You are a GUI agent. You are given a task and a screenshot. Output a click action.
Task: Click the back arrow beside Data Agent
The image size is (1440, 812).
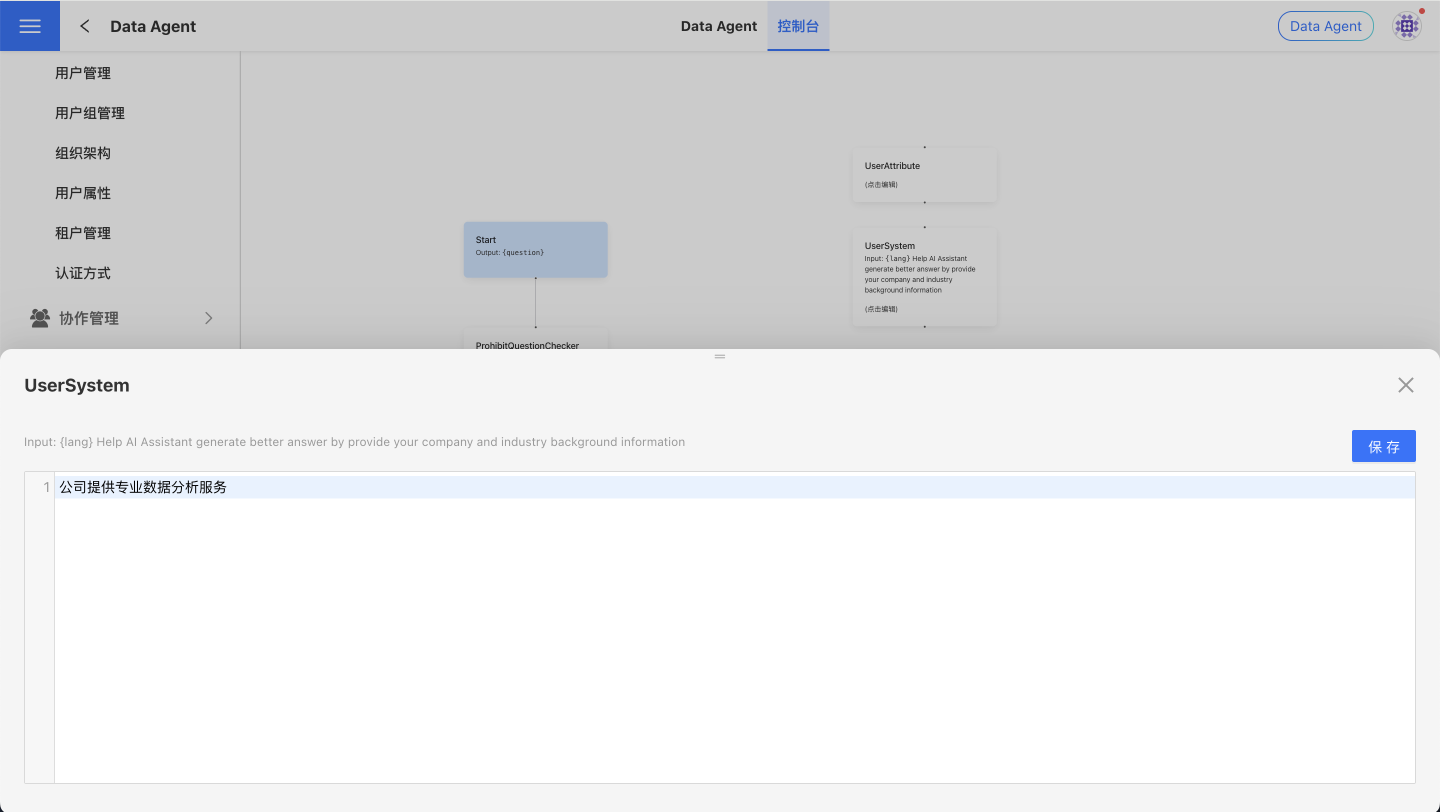(x=85, y=26)
